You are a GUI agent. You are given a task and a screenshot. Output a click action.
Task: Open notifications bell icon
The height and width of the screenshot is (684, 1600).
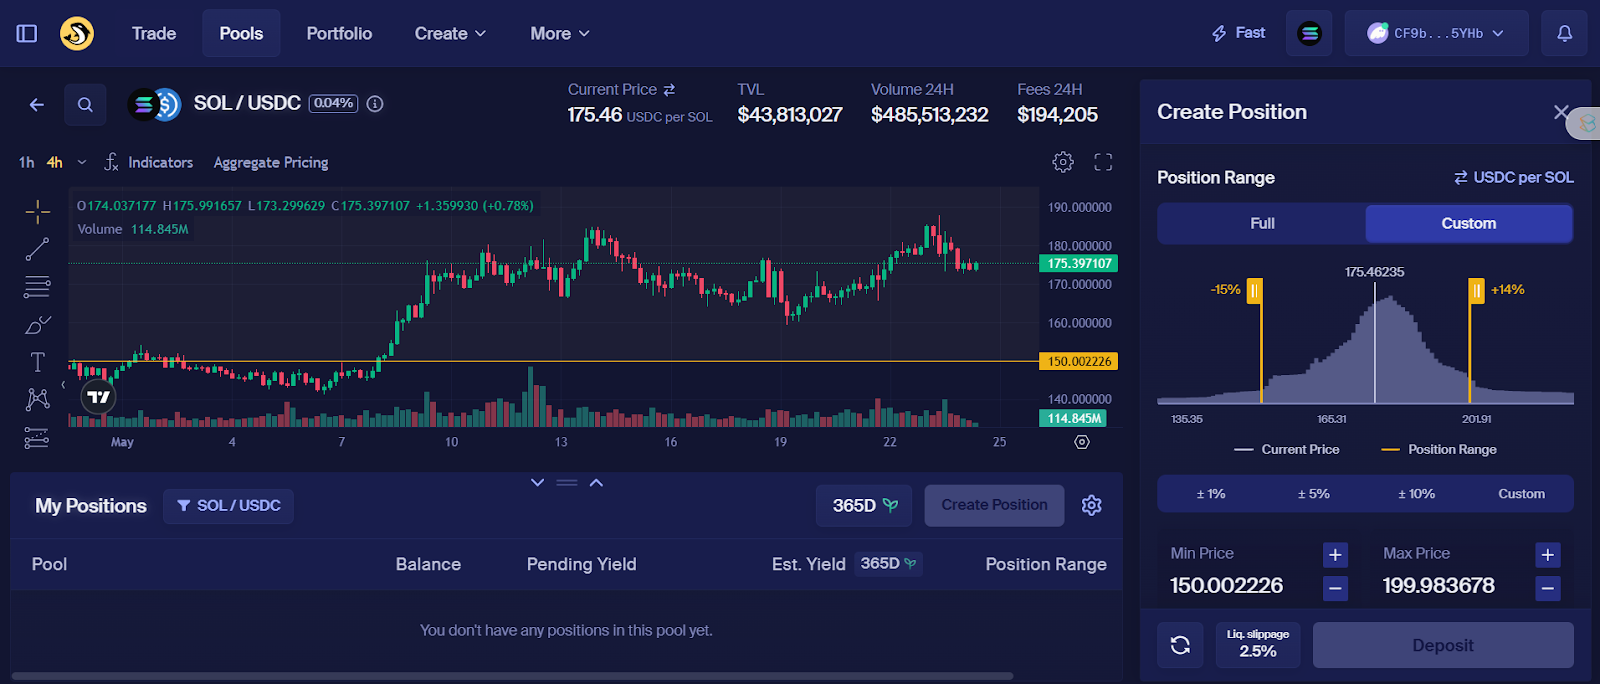coord(1564,33)
